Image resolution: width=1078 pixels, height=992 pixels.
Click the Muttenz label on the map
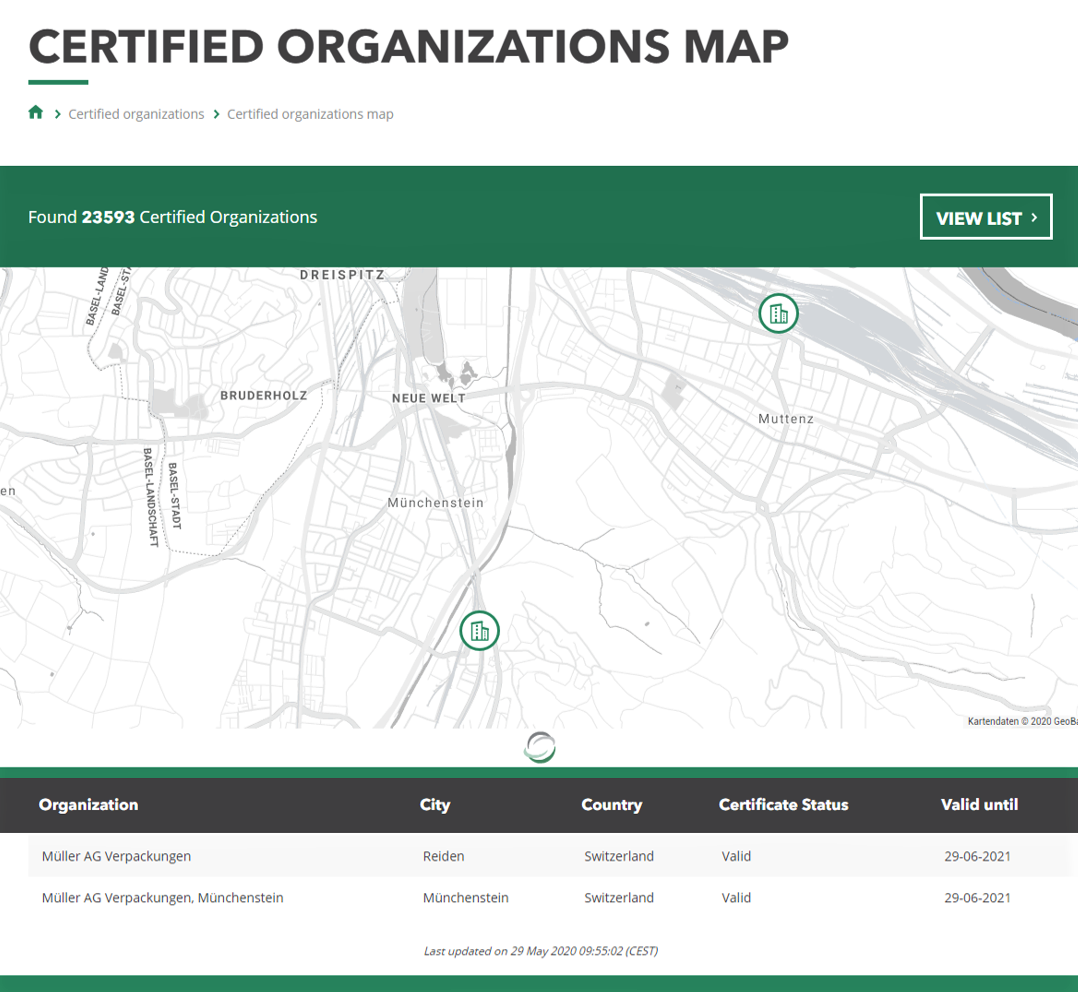pos(785,419)
